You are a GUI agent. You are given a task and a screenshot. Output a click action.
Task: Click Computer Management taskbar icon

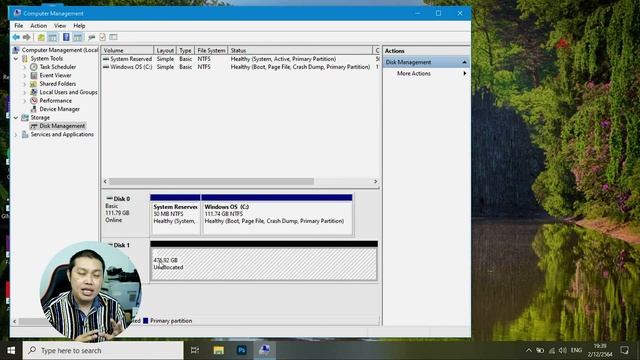[264, 350]
